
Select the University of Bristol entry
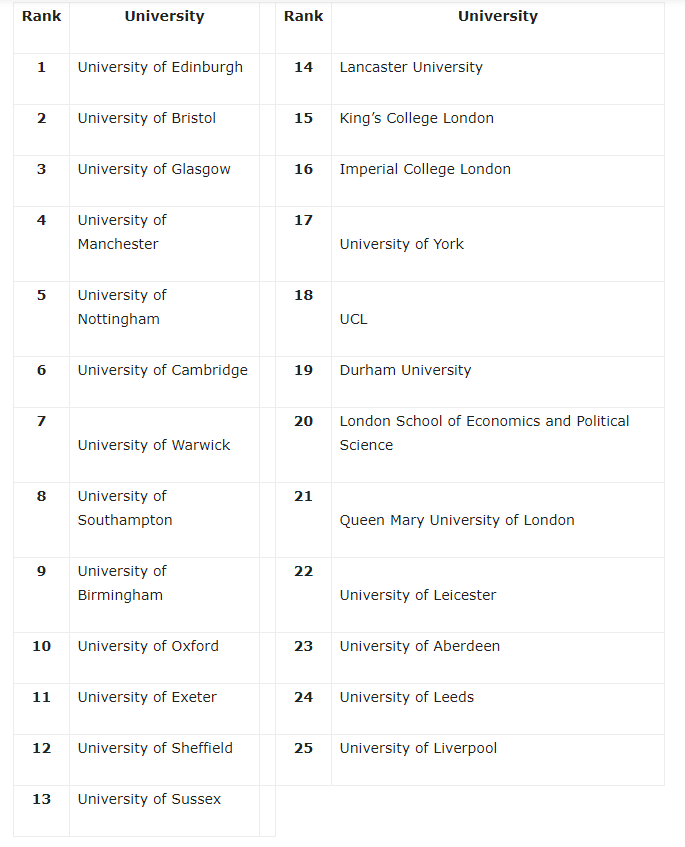(147, 118)
